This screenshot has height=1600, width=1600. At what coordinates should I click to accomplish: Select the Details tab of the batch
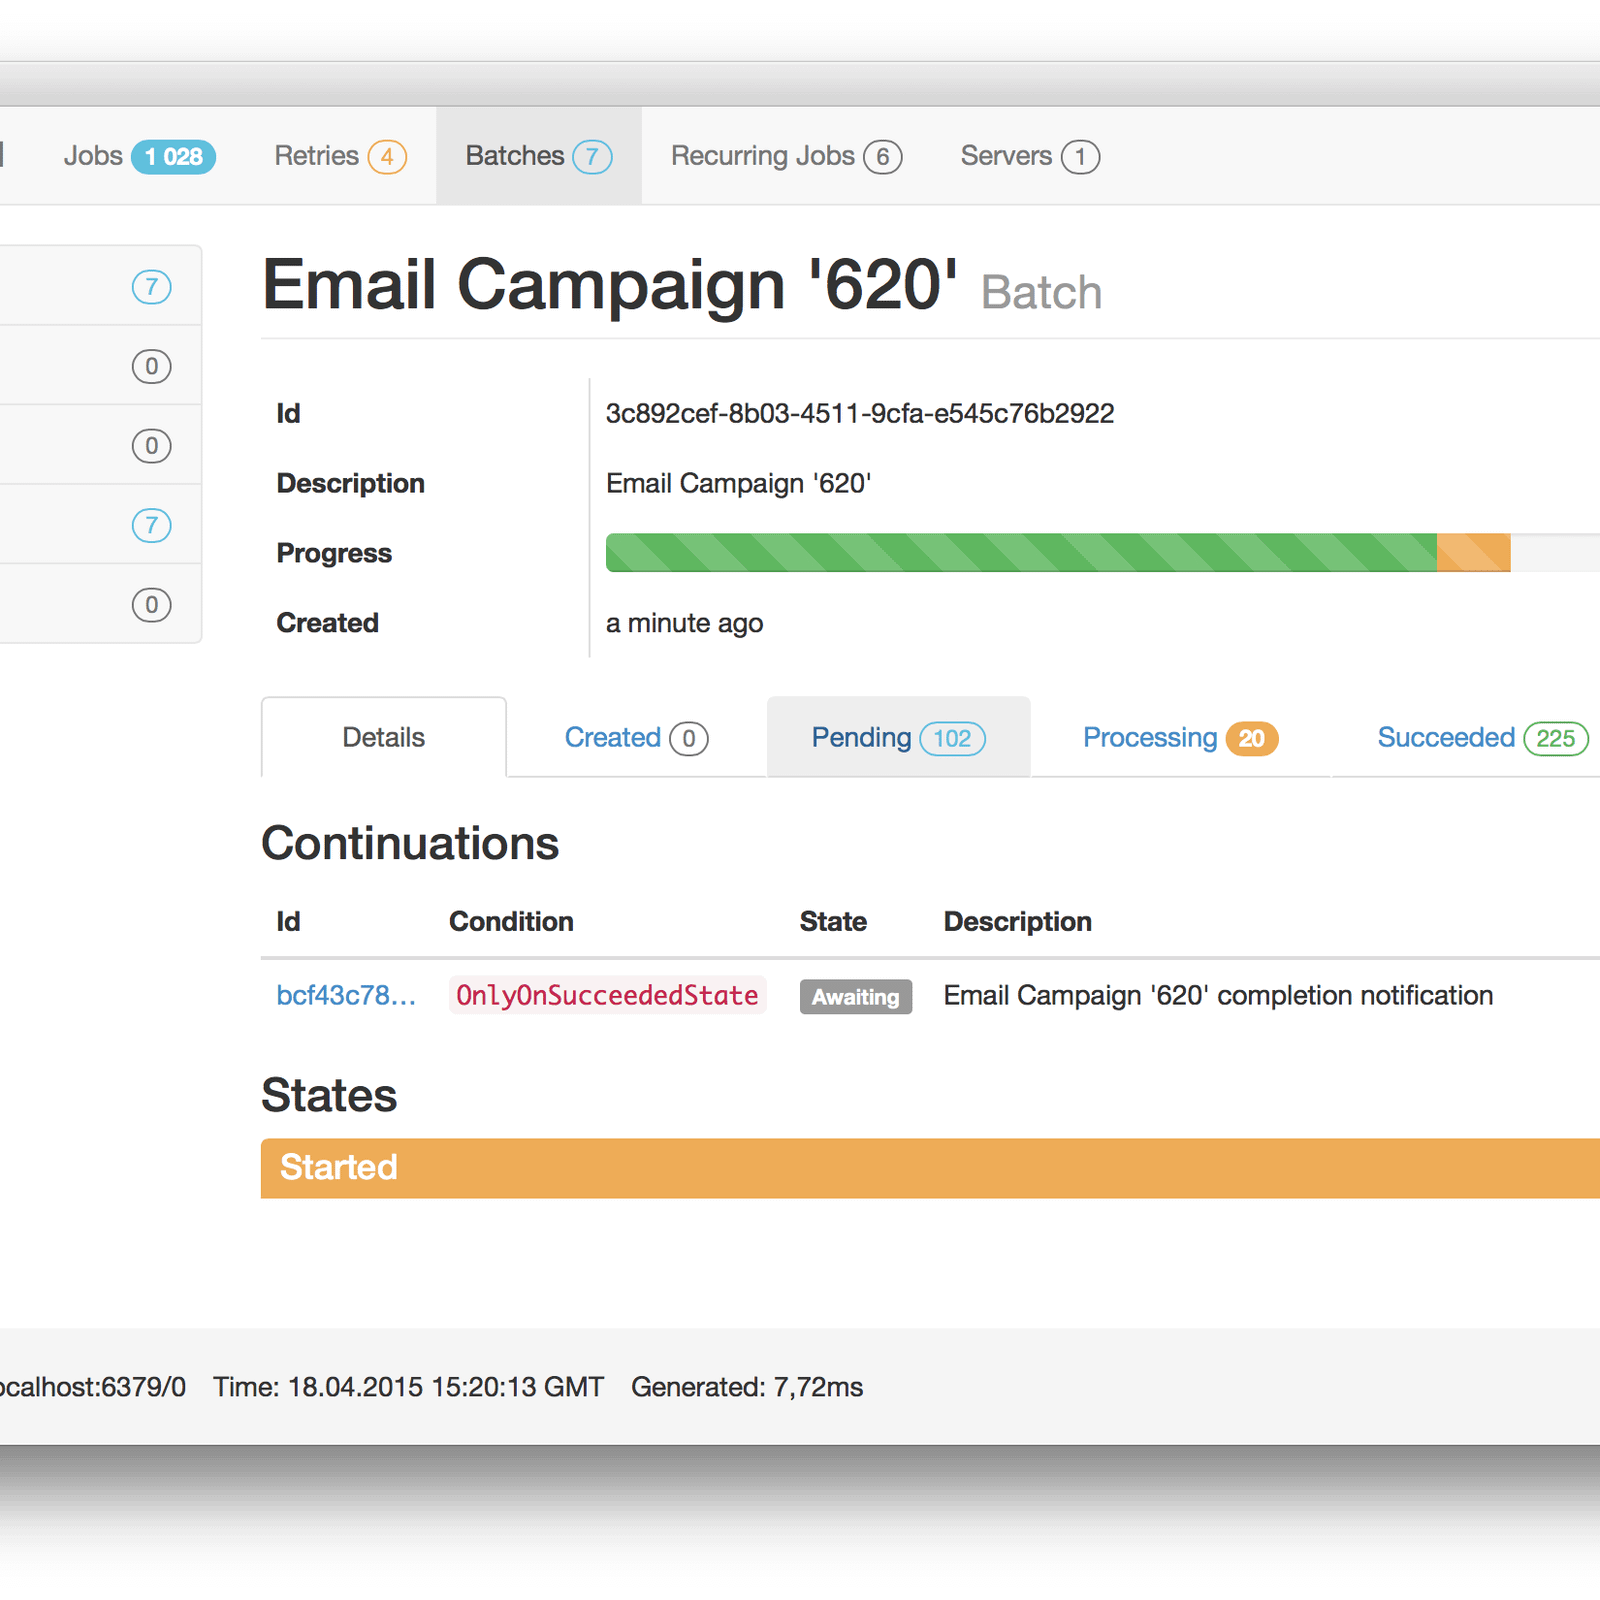(x=383, y=738)
